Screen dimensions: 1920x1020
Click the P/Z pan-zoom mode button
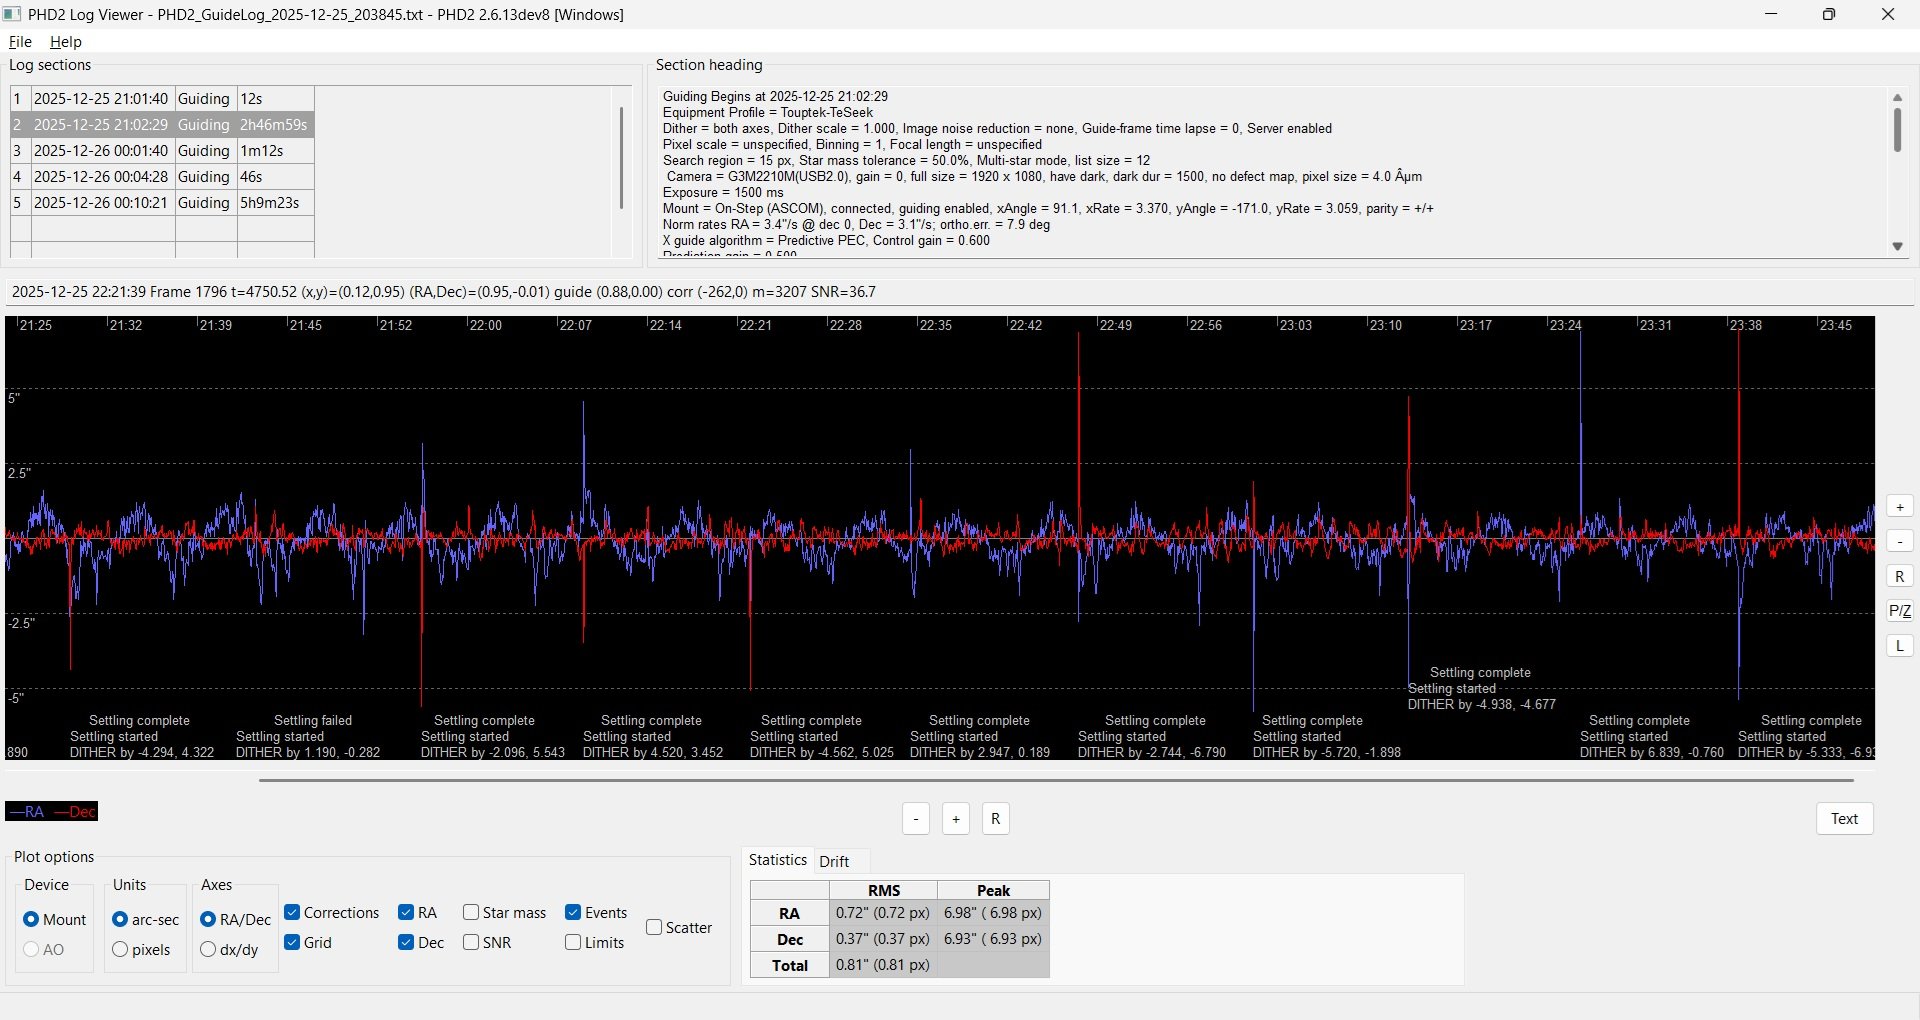pos(1899,610)
